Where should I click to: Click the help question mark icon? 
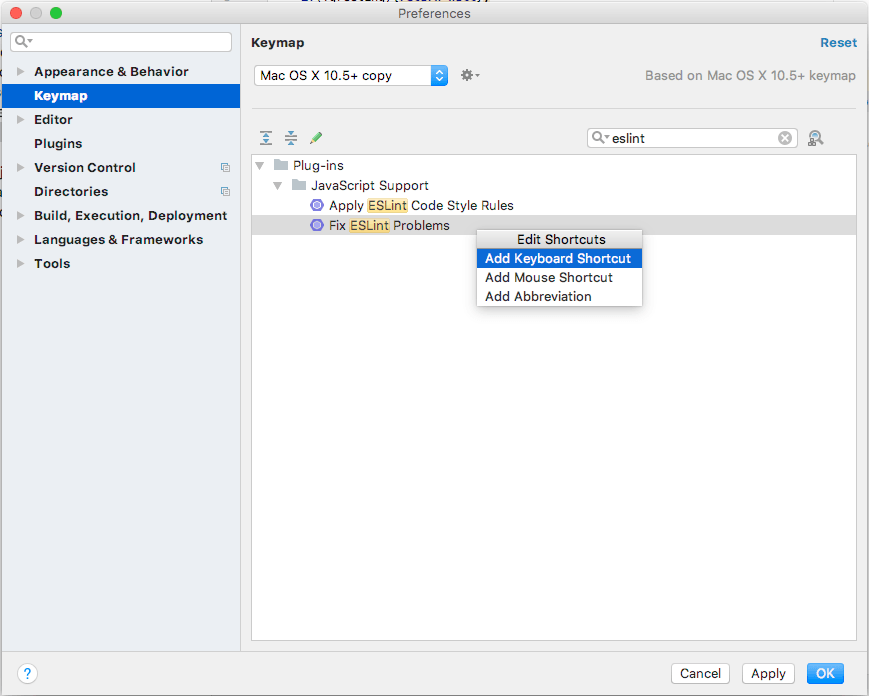click(x=26, y=674)
